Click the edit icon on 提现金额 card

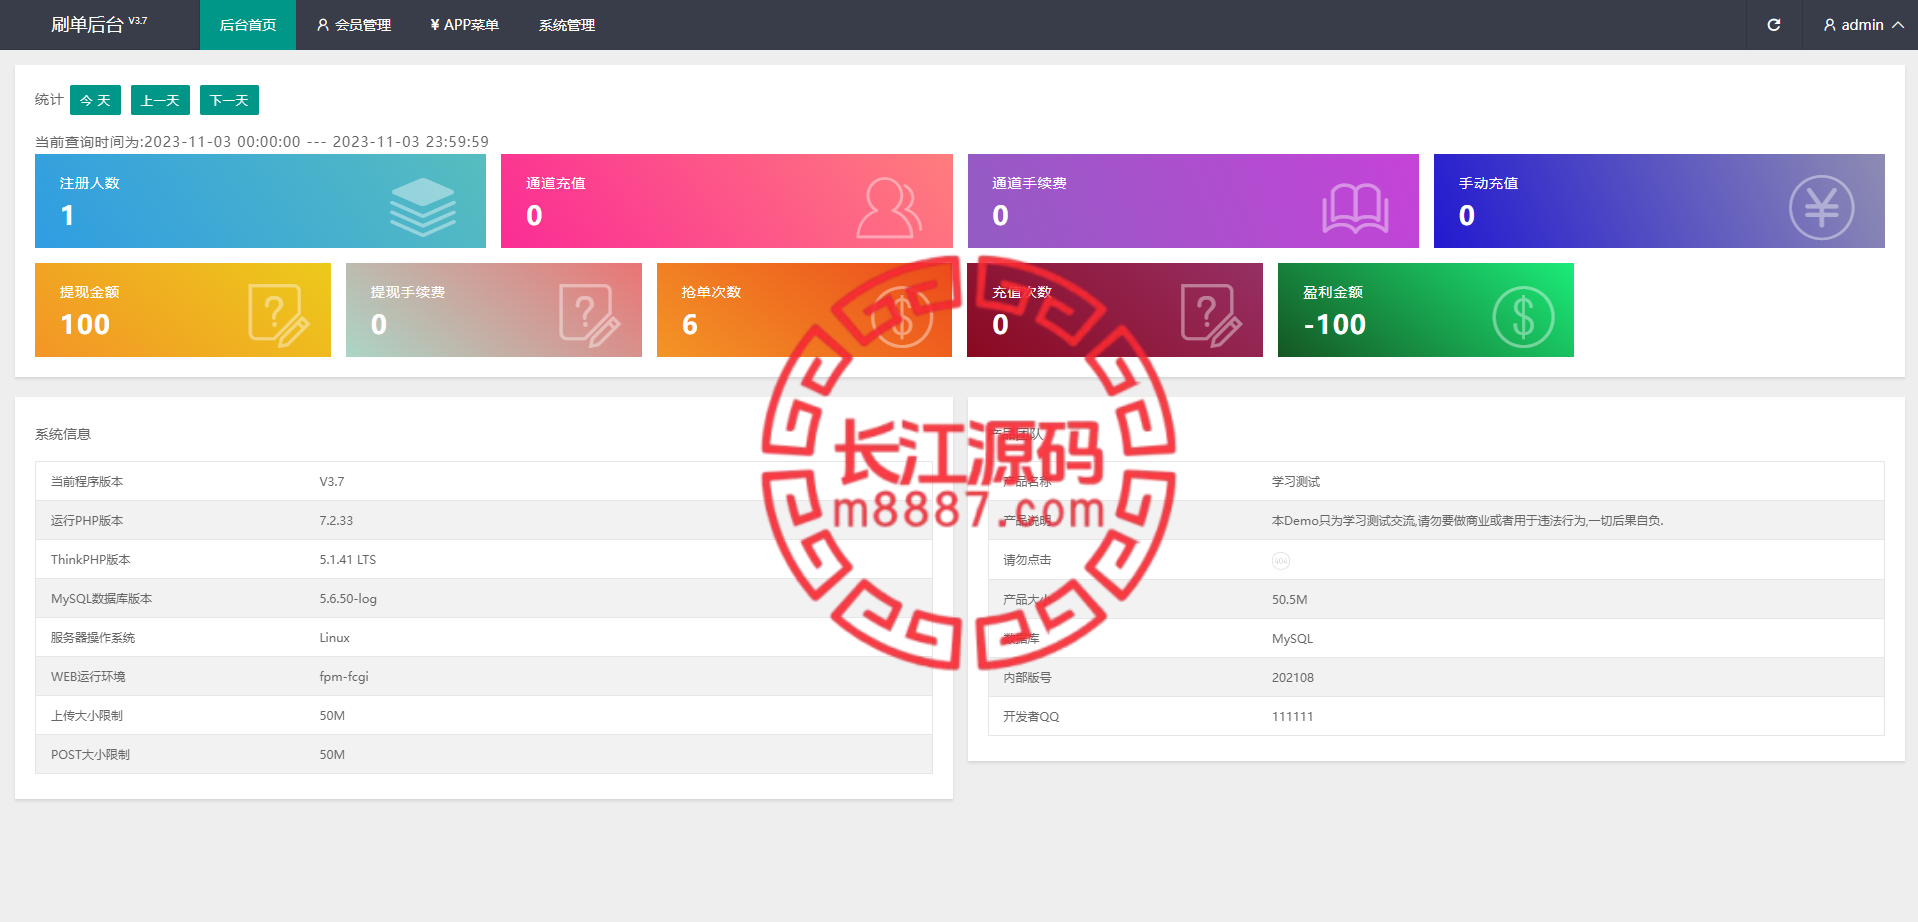click(278, 315)
